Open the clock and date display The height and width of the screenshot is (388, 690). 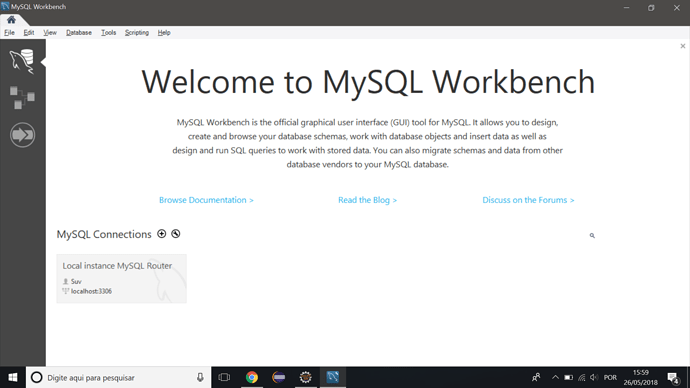pyautogui.click(x=641, y=377)
